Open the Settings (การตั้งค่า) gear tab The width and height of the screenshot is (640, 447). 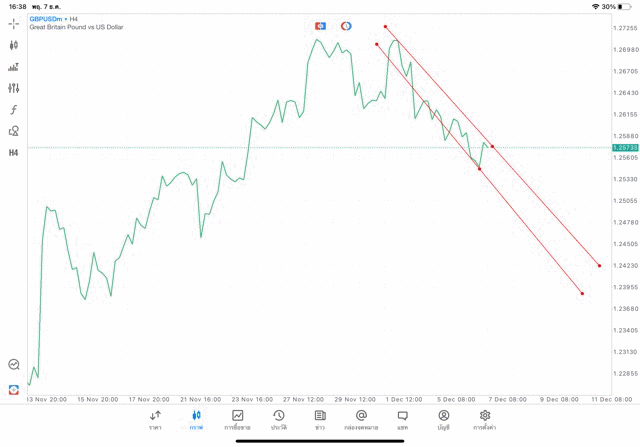[485, 419]
